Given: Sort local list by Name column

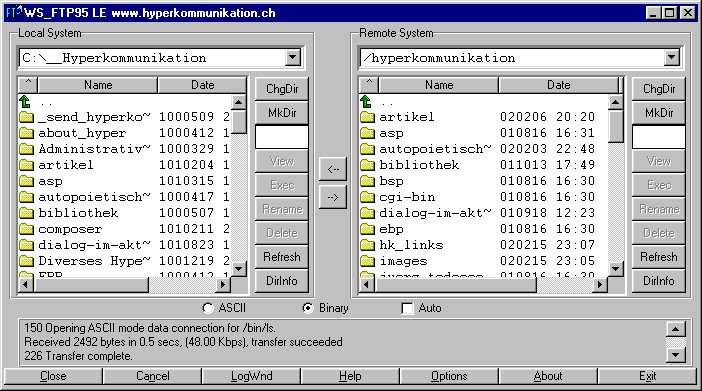Looking at the screenshot, I should [x=98, y=85].
